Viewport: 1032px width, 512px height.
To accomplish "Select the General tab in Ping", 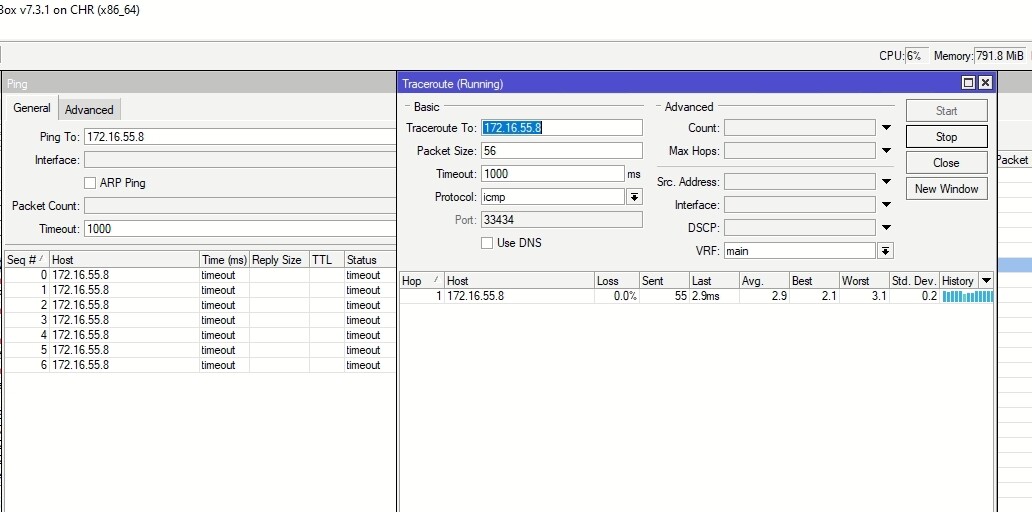I will [x=32, y=108].
